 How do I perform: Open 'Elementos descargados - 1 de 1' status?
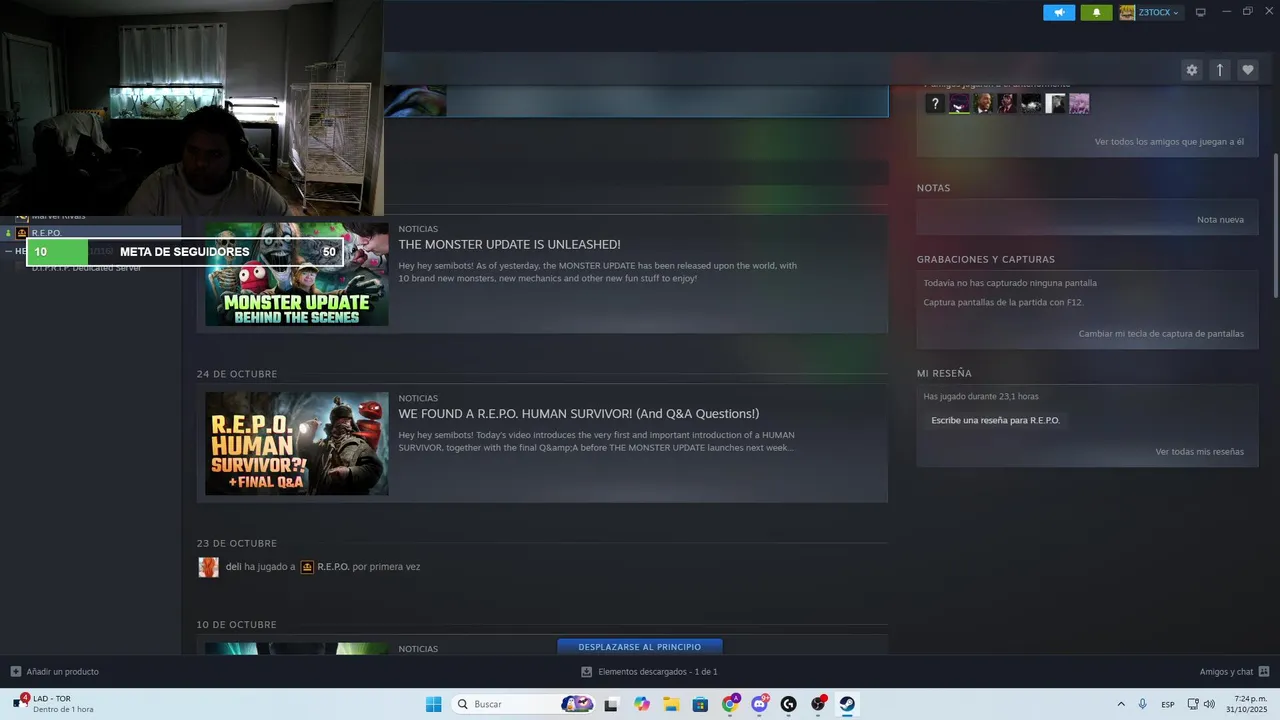[x=657, y=672]
